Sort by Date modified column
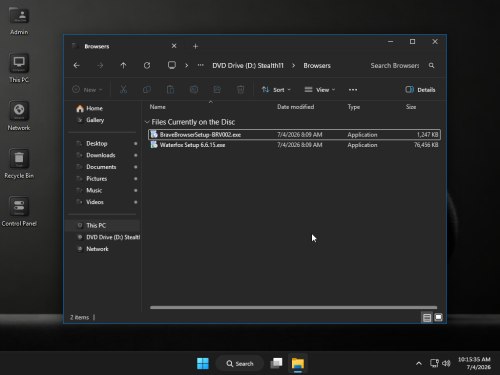Viewport: 500px width, 375px height. (x=296, y=107)
